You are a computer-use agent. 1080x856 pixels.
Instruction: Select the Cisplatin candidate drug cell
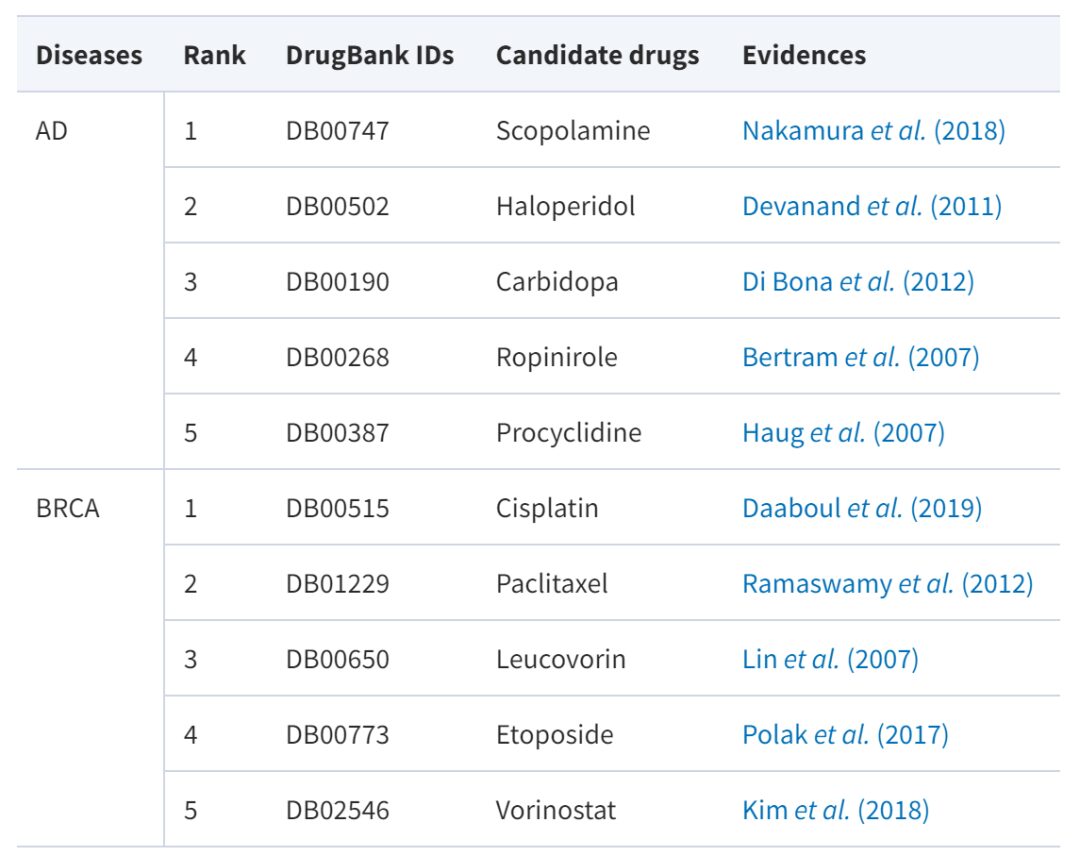(x=547, y=508)
